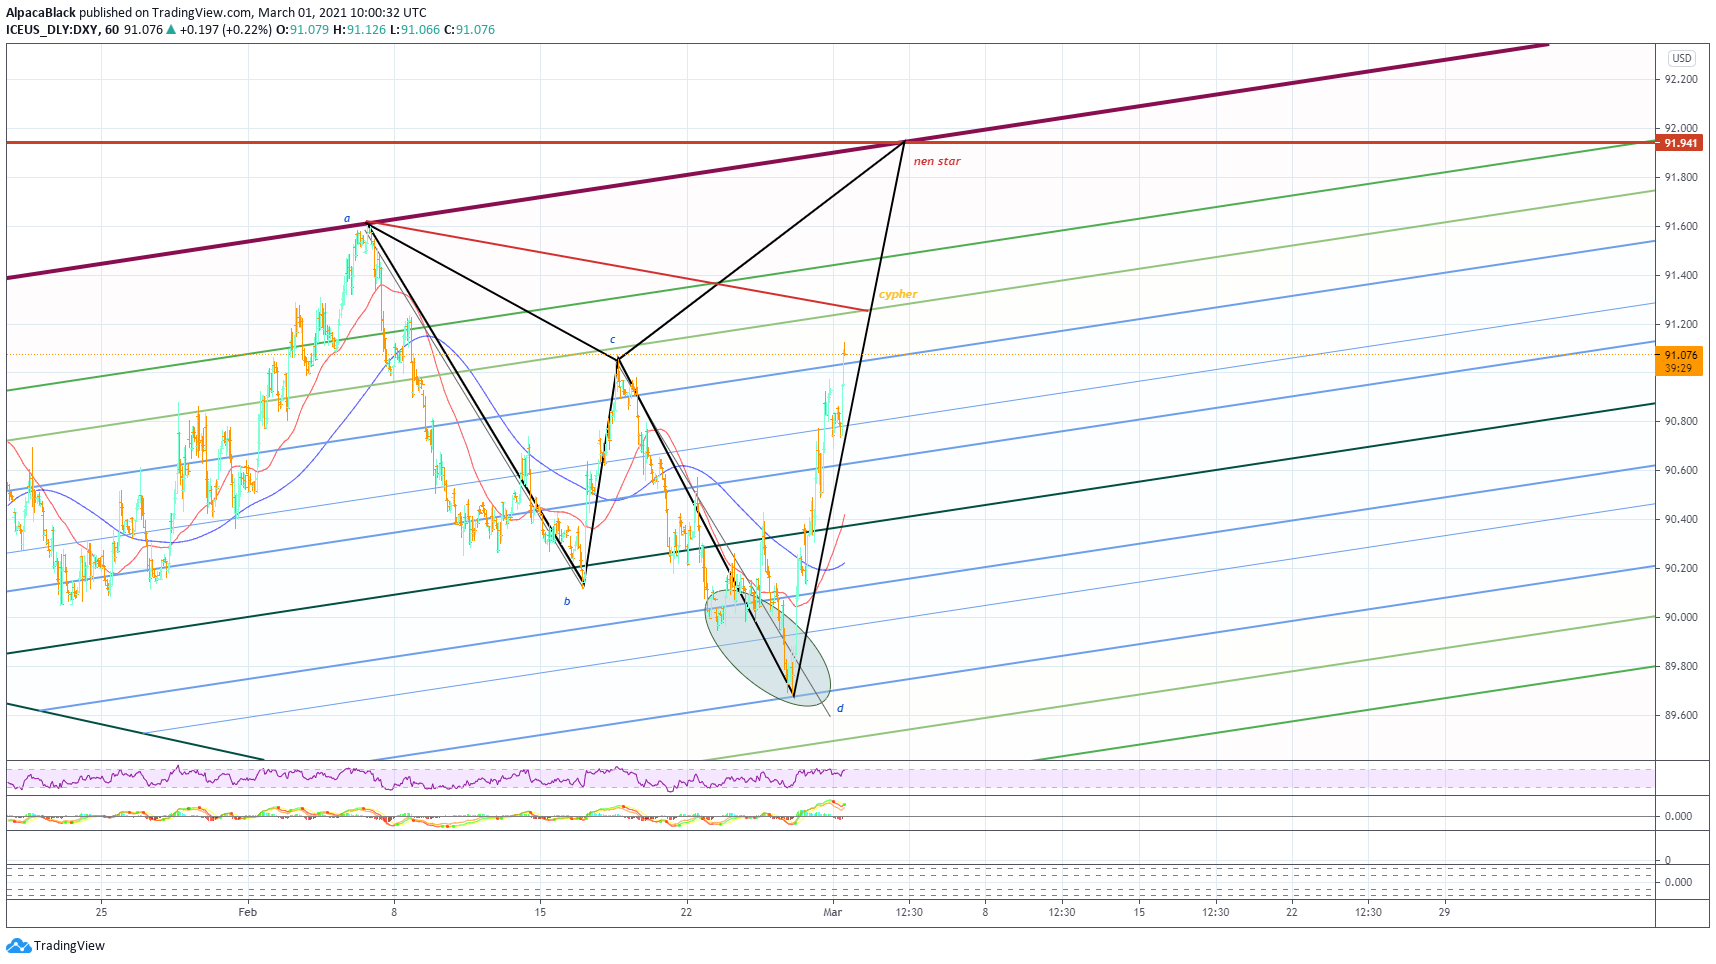Click the 90.000 price axis label
The height and width of the screenshot is (964, 1716).
[1681, 617]
